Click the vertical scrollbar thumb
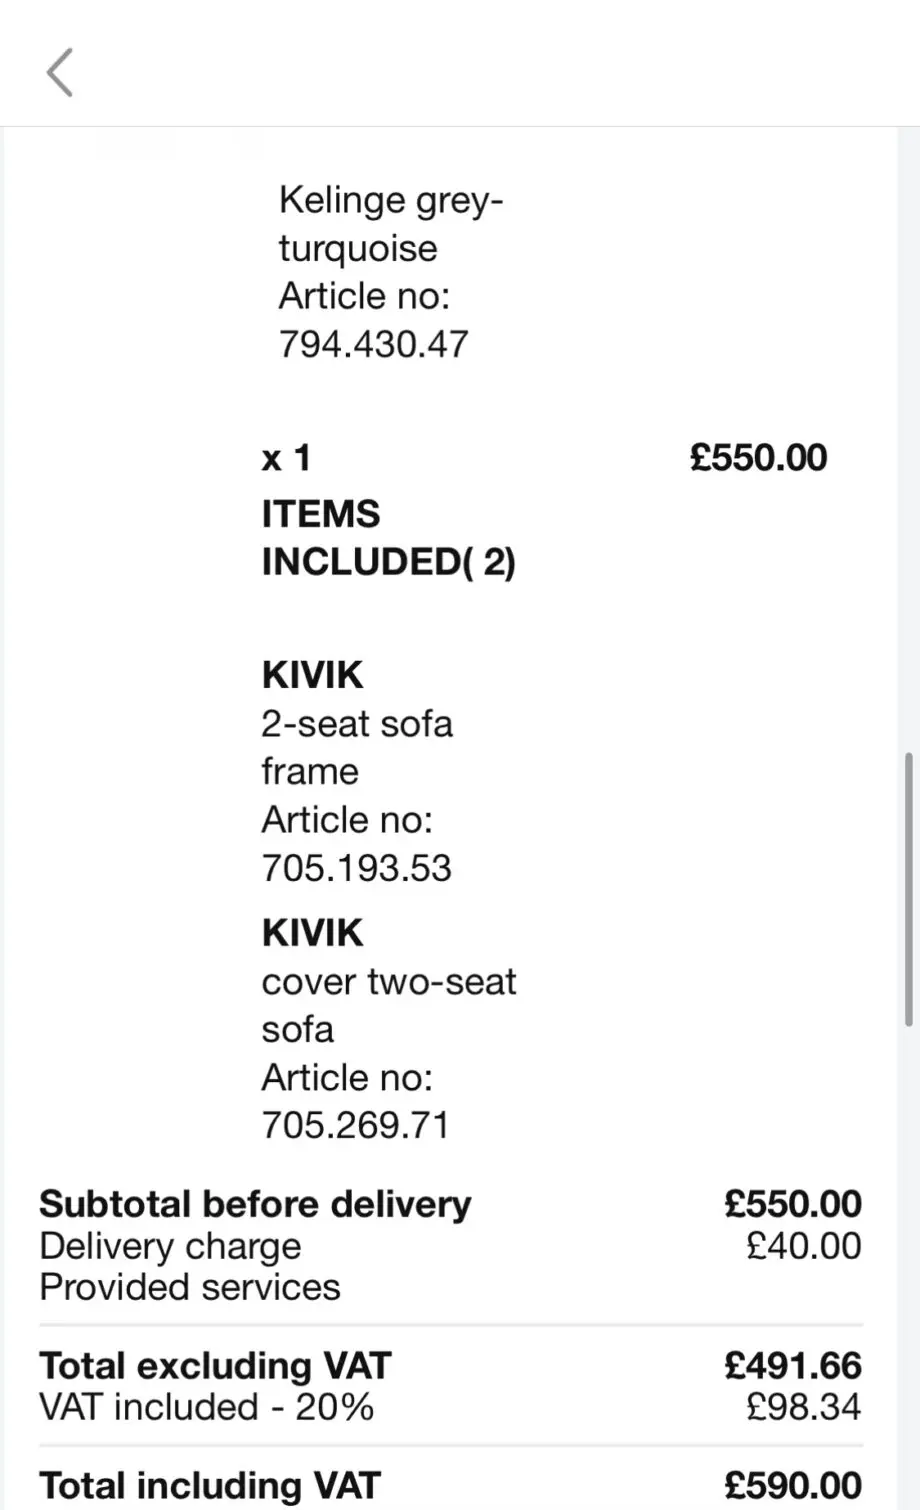The width and height of the screenshot is (920, 1510). (x=908, y=890)
